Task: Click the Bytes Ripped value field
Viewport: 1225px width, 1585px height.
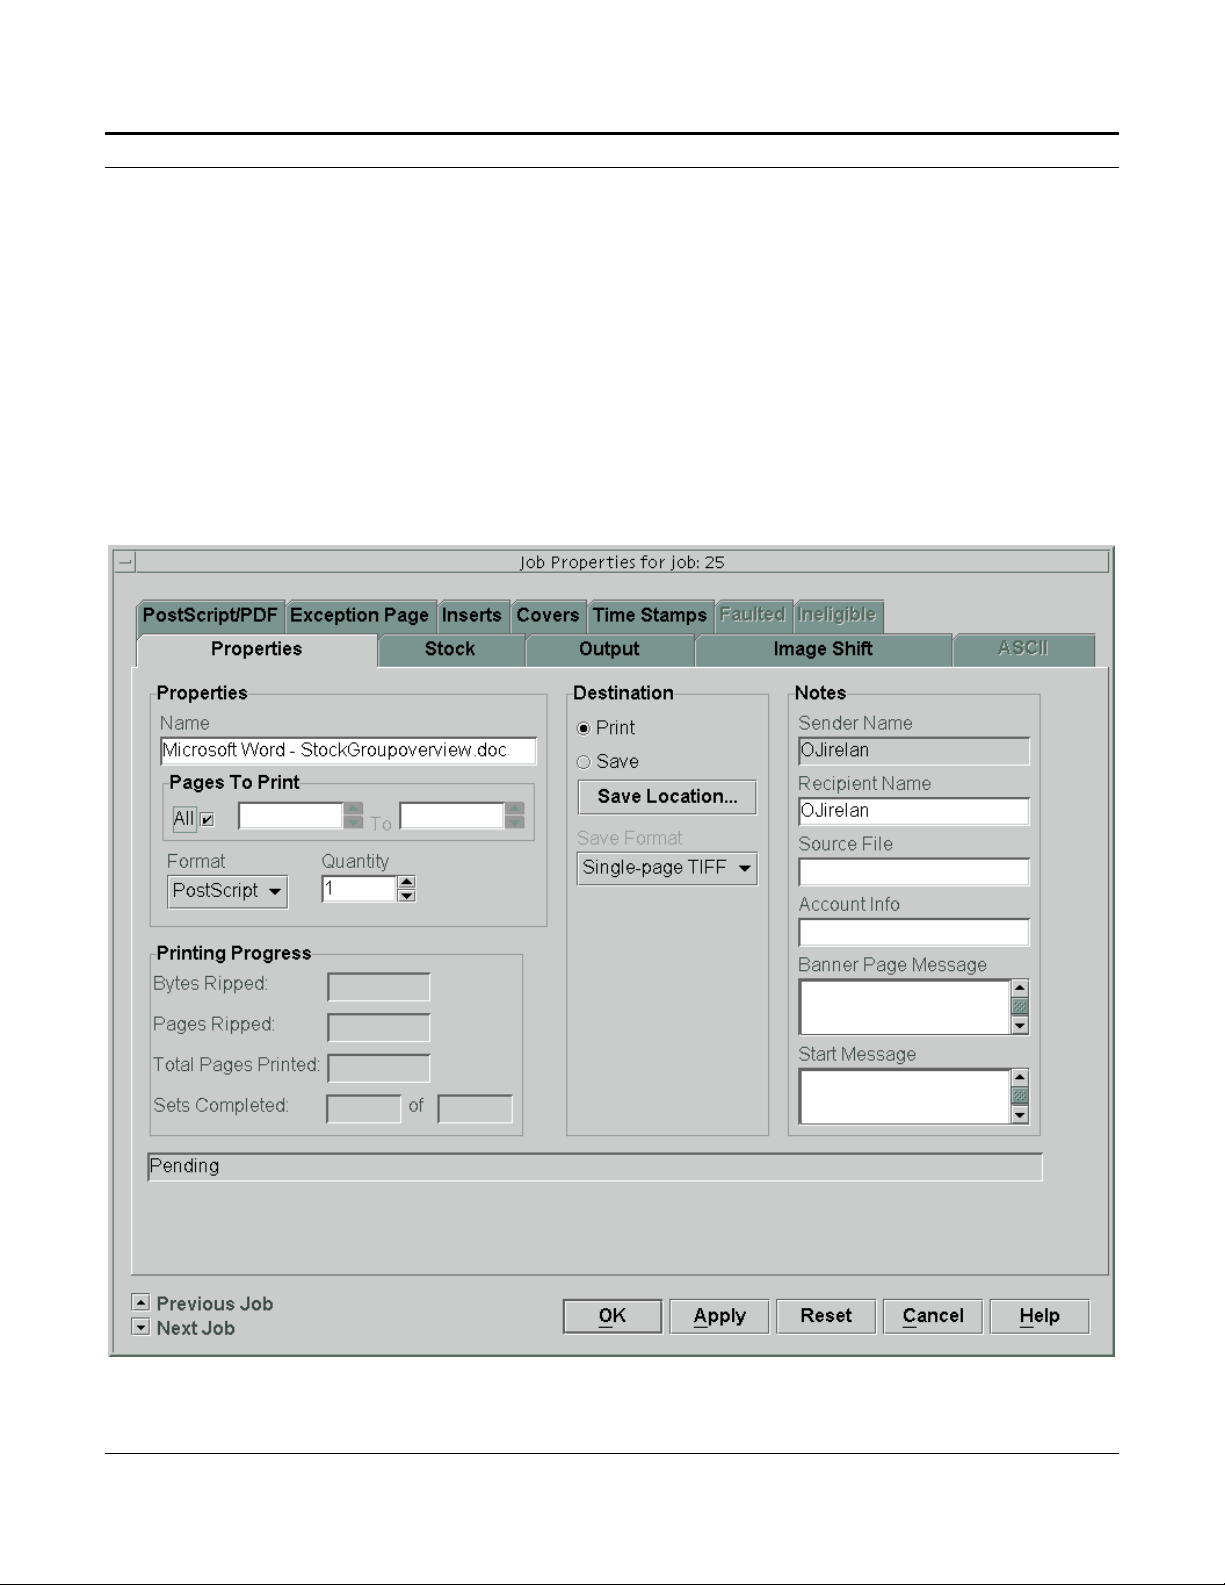Action: [379, 987]
